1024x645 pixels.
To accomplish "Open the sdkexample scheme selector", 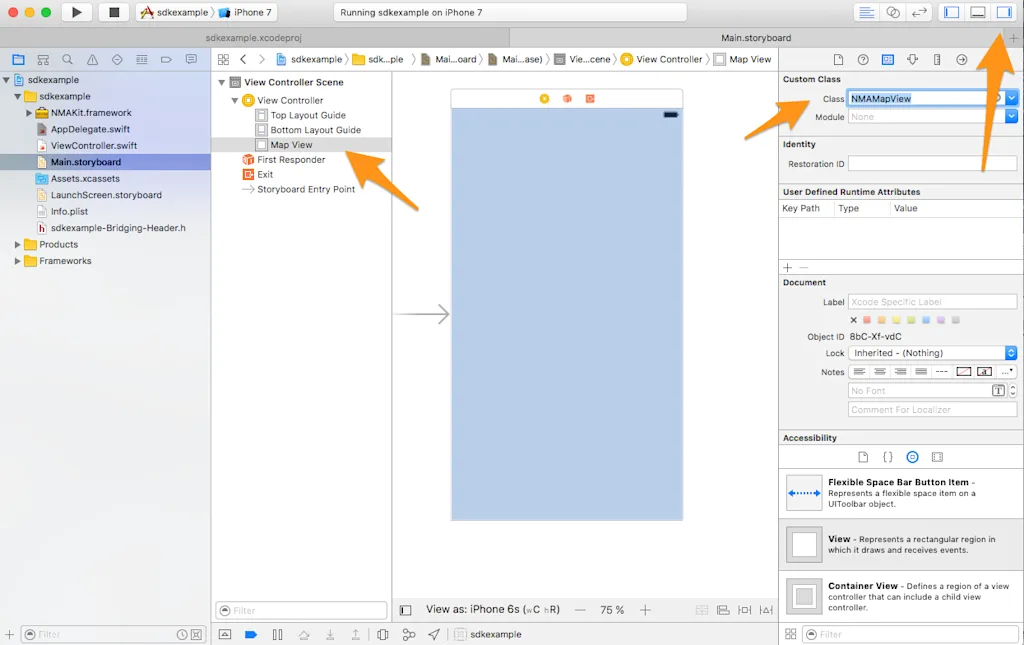I will pyautogui.click(x=175, y=12).
